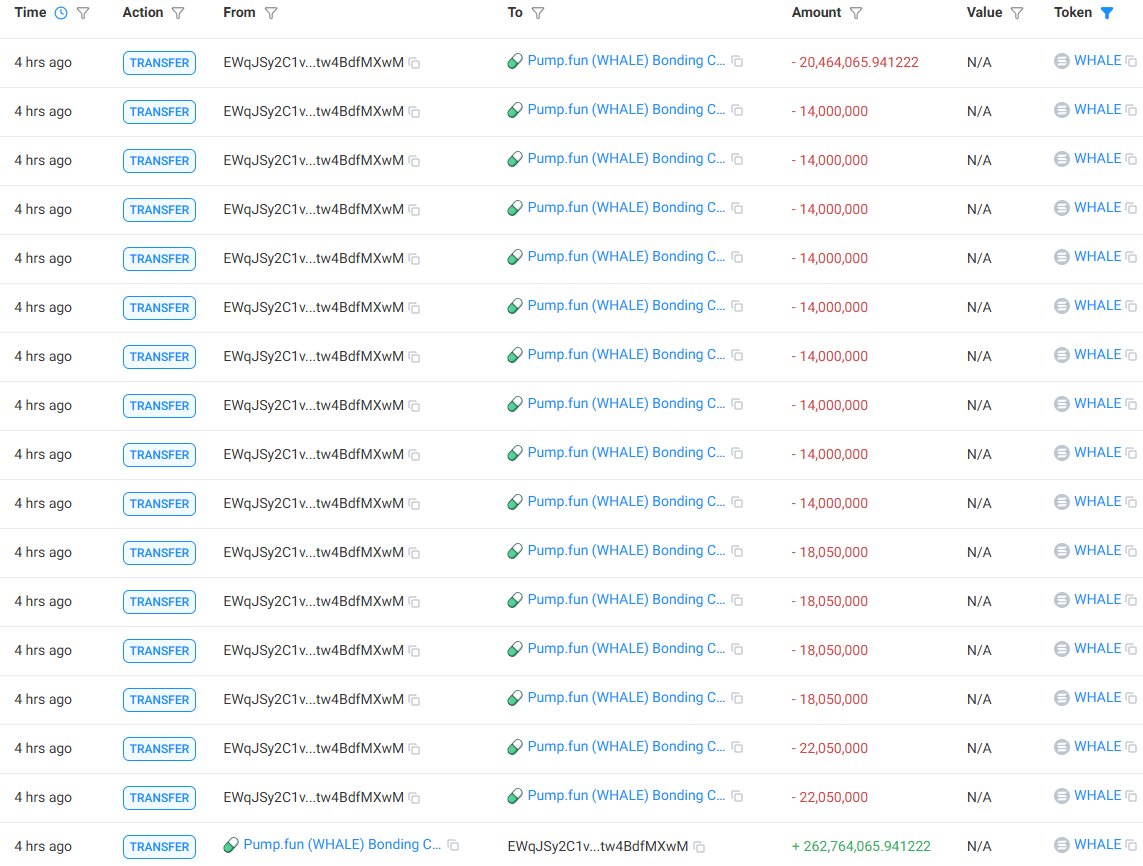Image resolution: width=1143 pixels, height=866 pixels.
Task: Click the copy icon next to EWqJSy2C1v address
Action: [x=413, y=61]
